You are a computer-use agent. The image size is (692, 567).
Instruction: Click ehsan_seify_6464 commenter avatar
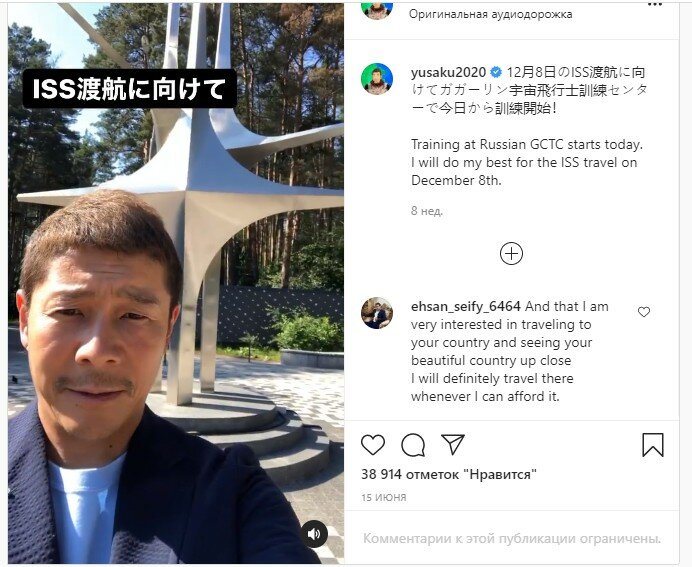[x=377, y=313]
